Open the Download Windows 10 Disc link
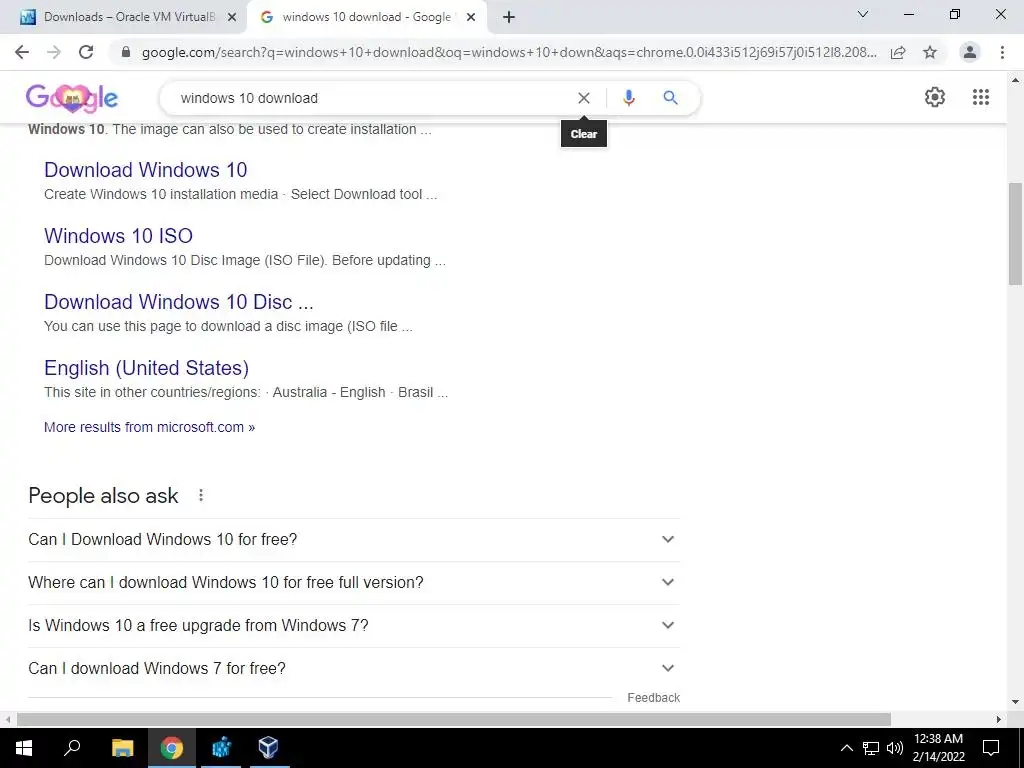The height and width of the screenshot is (768, 1024). [x=178, y=302]
